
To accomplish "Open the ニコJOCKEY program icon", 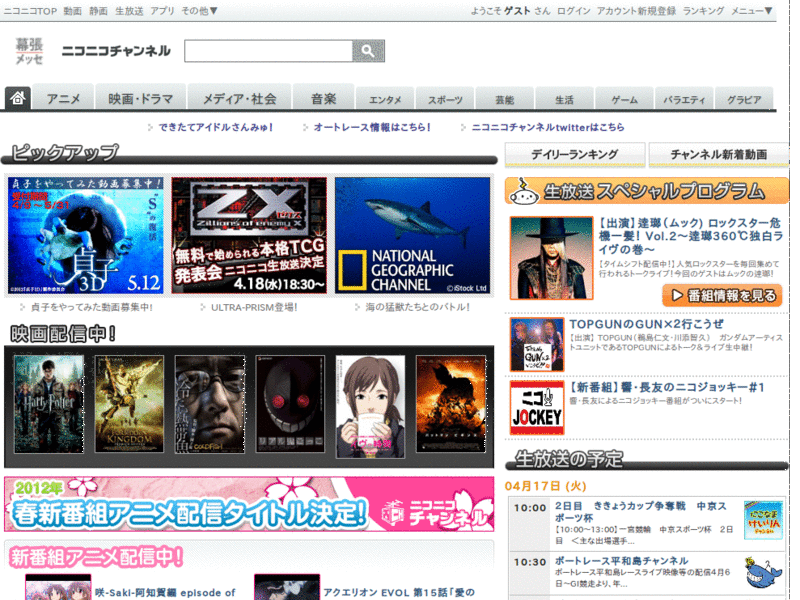I will (x=537, y=408).
